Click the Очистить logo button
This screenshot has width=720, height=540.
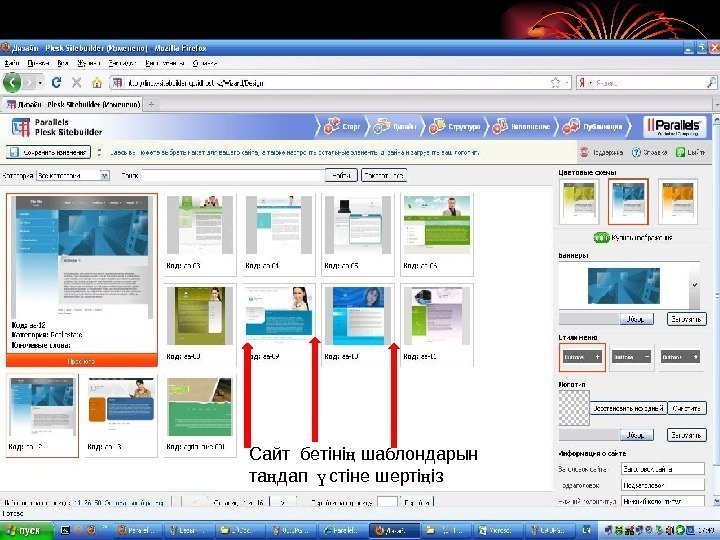687,408
